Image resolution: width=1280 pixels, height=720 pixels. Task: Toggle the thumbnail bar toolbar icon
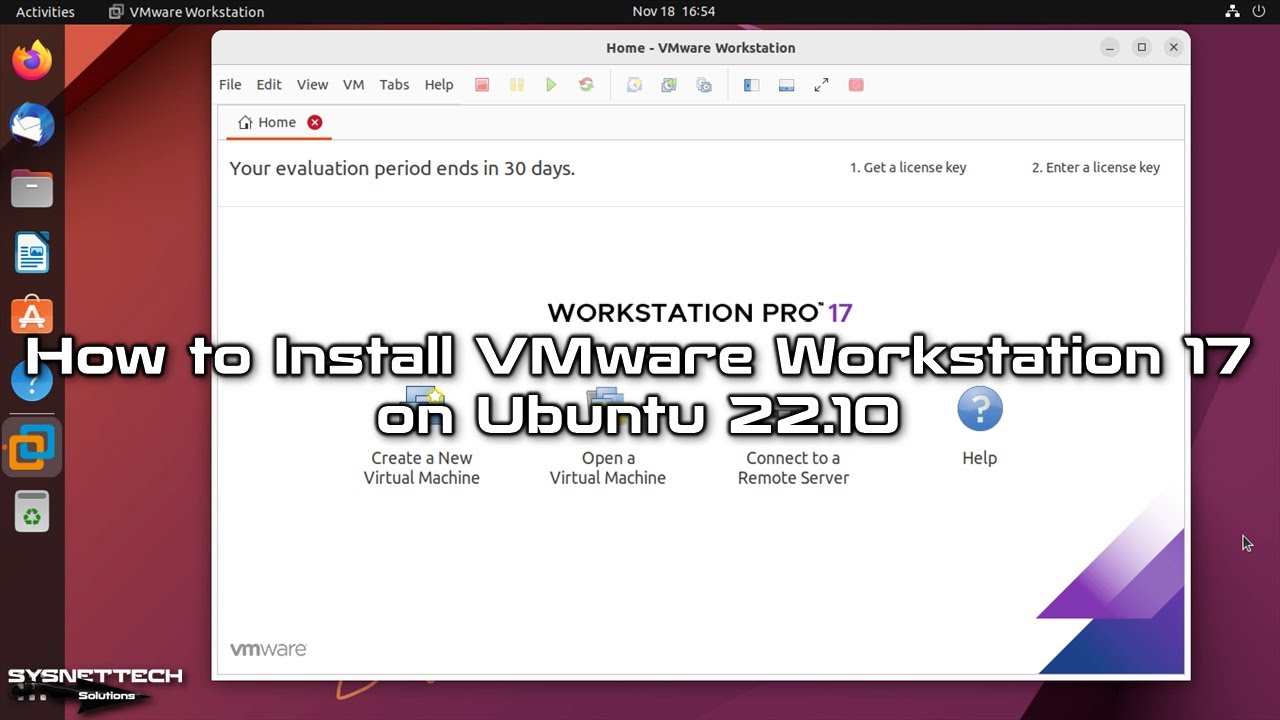[786, 85]
